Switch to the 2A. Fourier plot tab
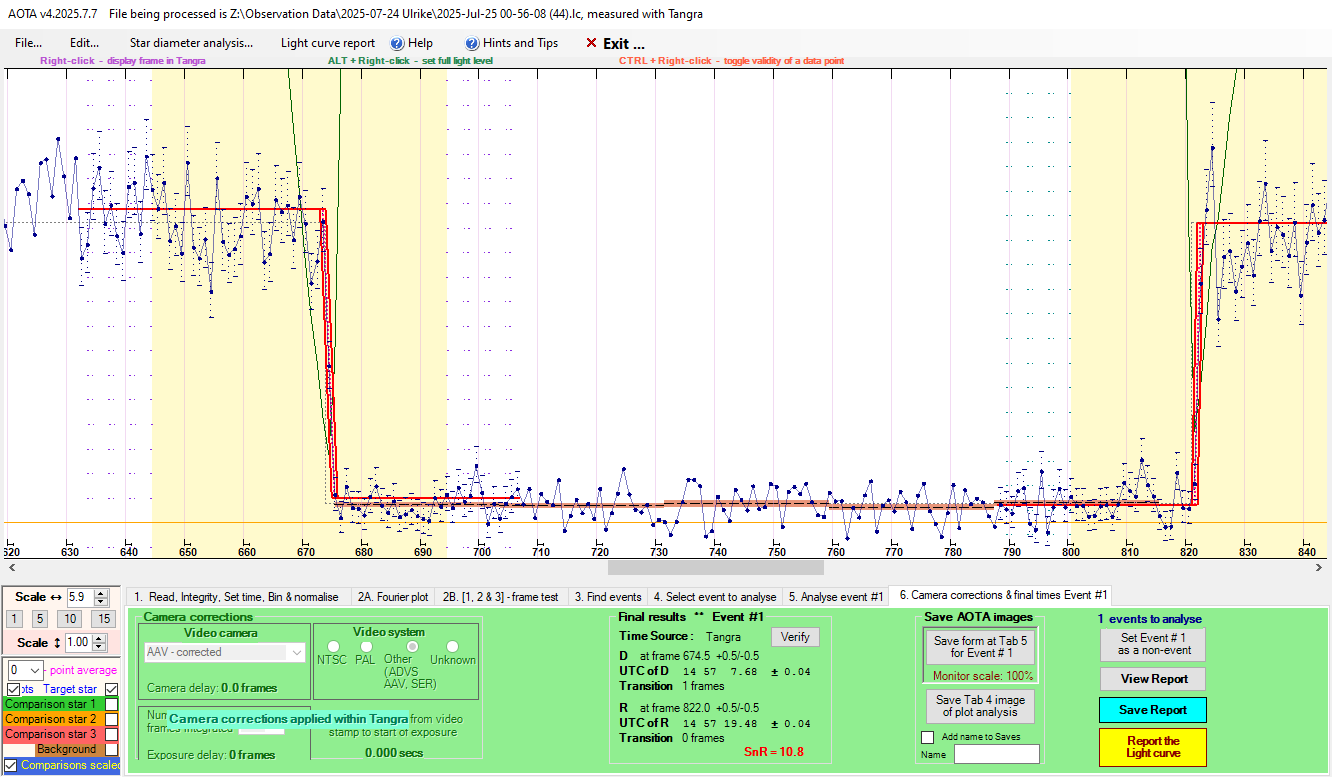 [x=393, y=597]
